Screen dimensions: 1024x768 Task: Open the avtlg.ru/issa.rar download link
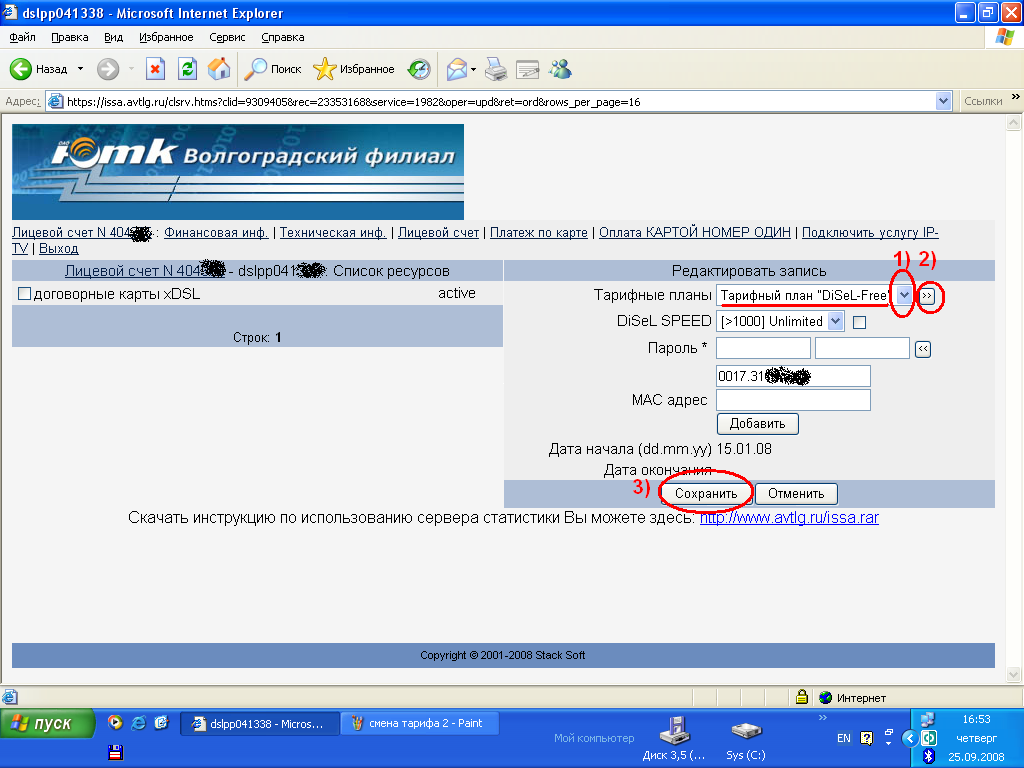pos(790,518)
